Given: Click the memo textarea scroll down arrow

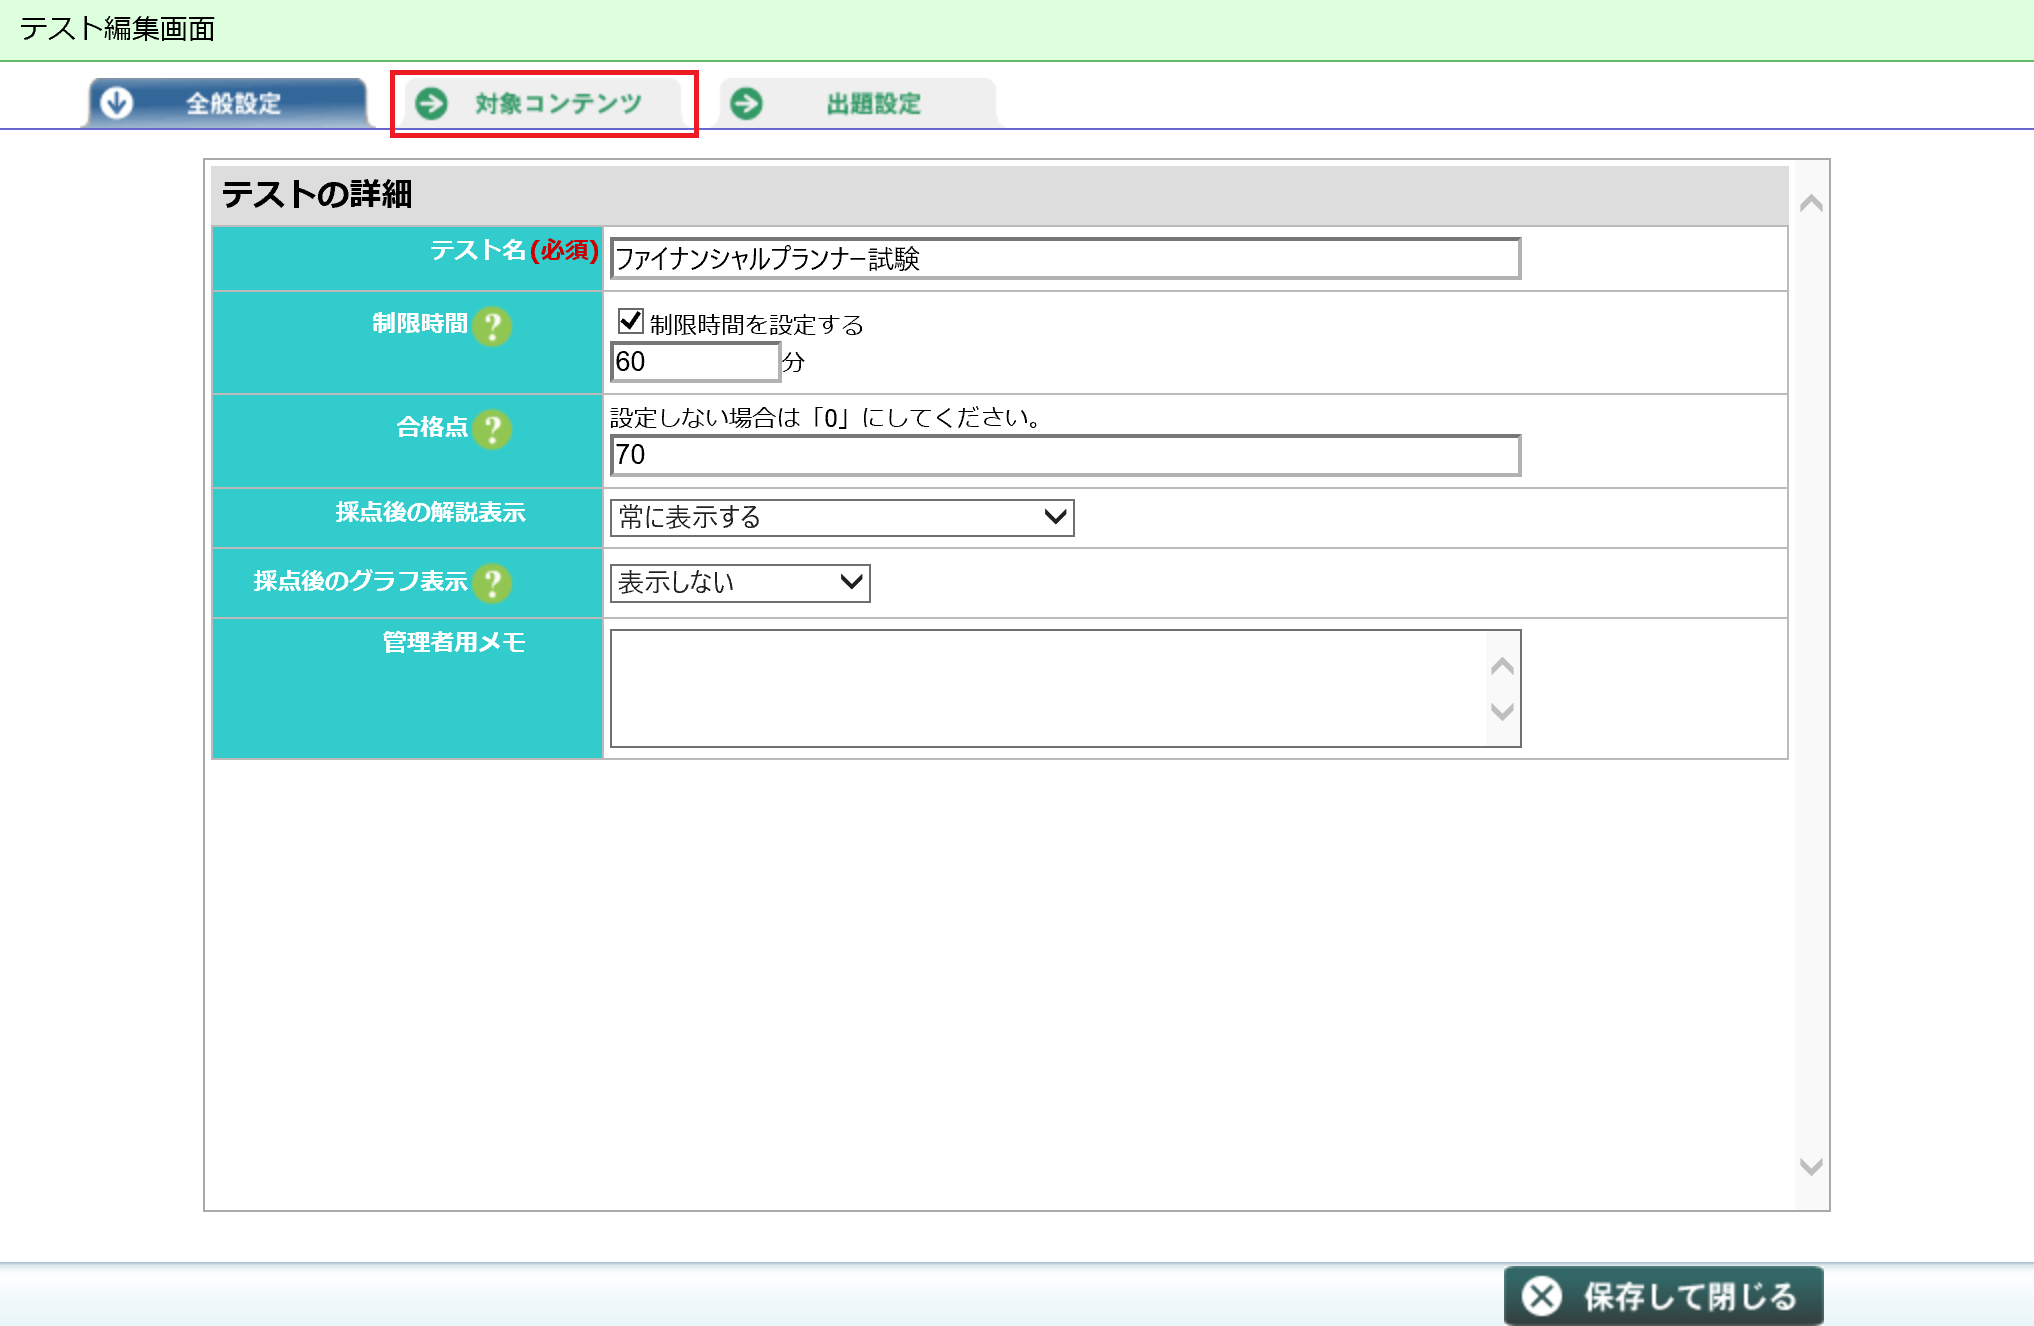Looking at the screenshot, I should pyautogui.click(x=1502, y=711).
